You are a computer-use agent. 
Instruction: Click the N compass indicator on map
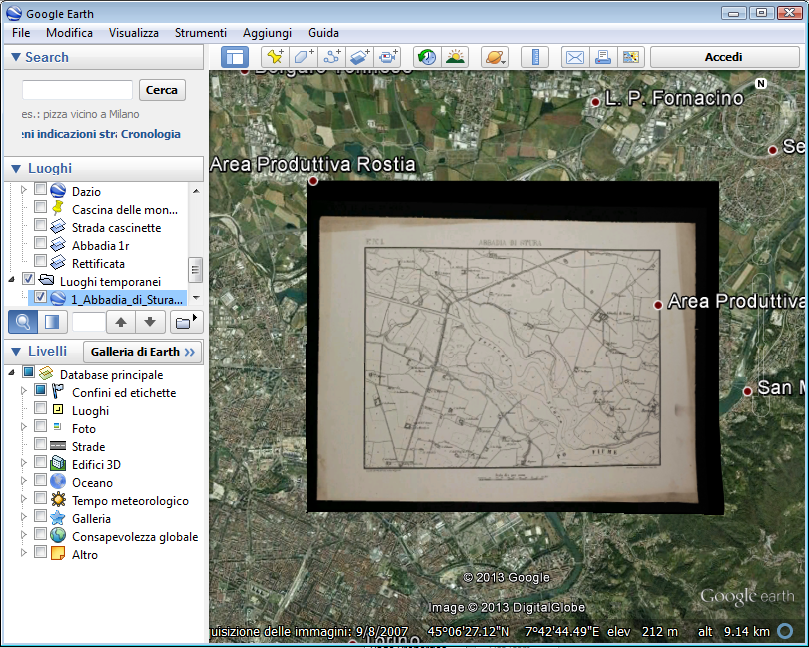761,83
